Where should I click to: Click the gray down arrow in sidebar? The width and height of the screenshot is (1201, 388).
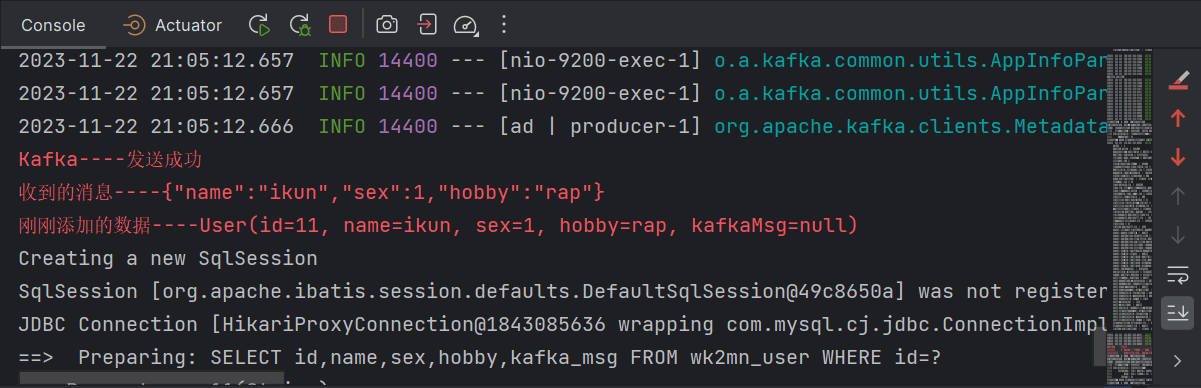pos(1178,235)
